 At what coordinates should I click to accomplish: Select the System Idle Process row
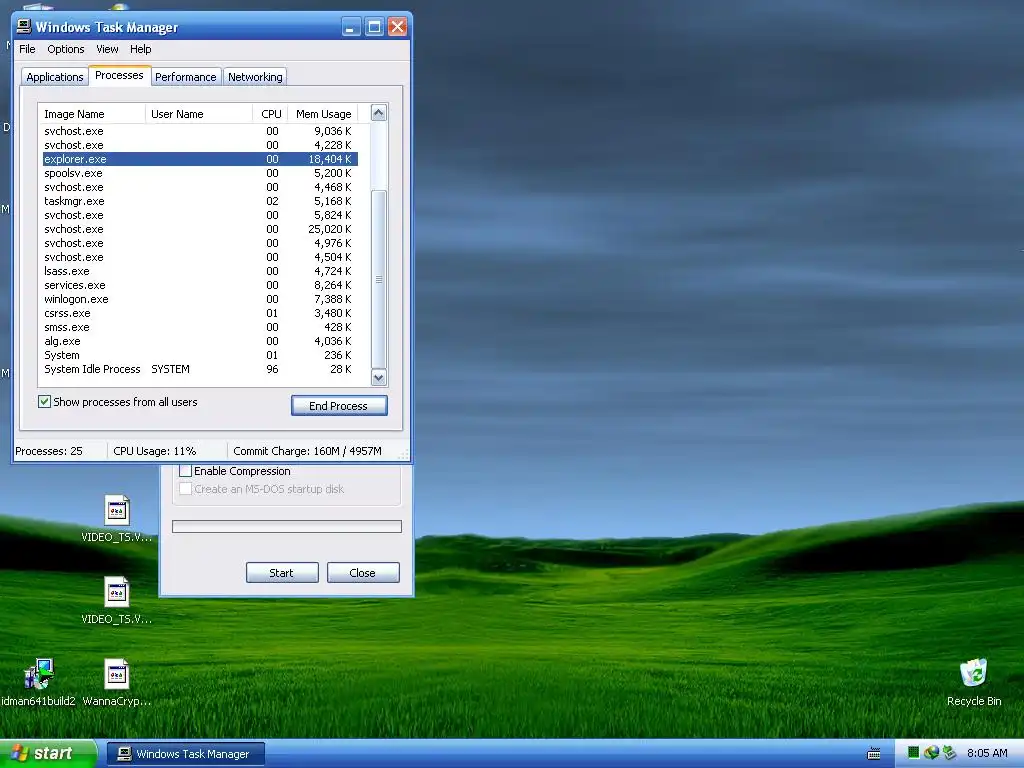tap(200, 370)
